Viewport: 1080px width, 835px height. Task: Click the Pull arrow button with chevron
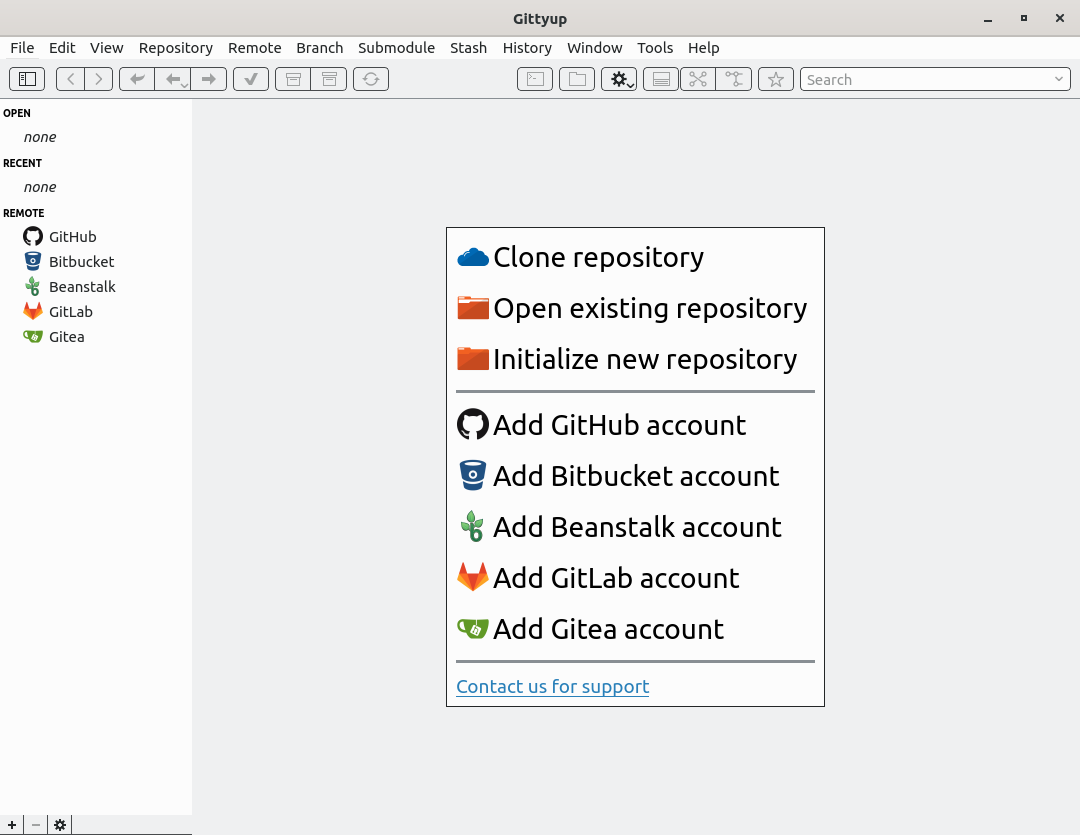click(x=173, y=79)
